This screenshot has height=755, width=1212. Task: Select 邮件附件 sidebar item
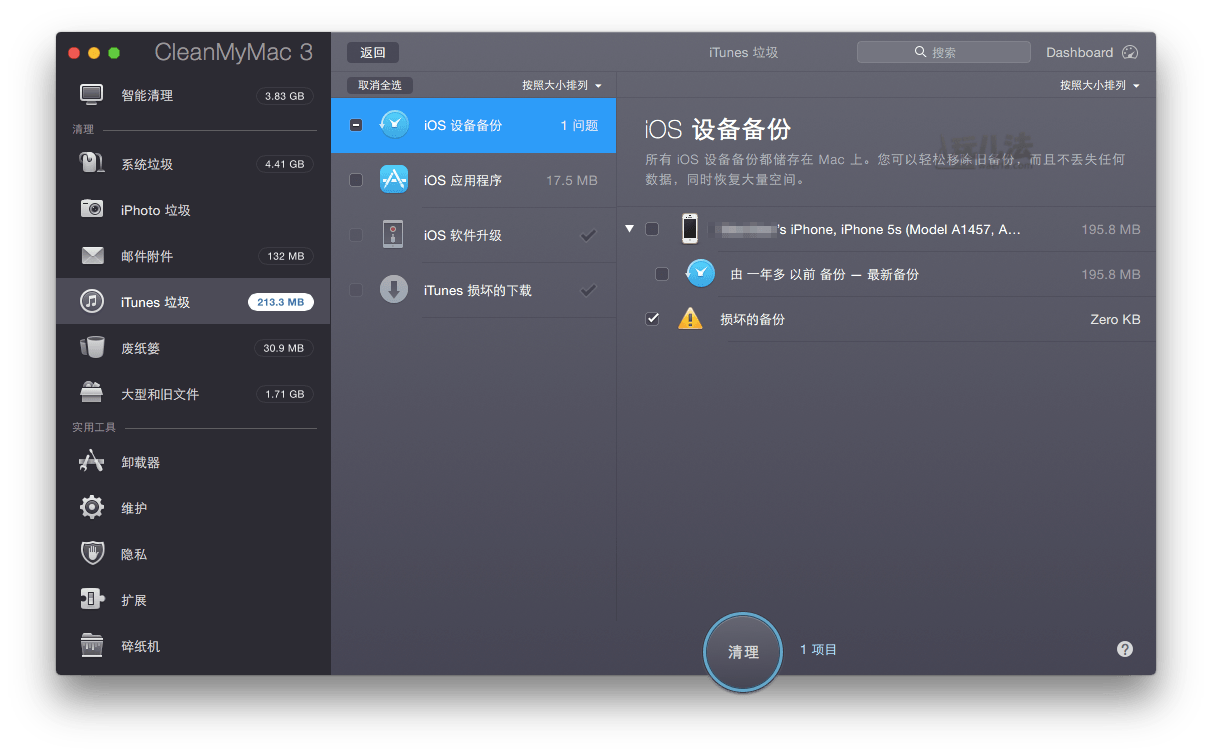(193, 256)
